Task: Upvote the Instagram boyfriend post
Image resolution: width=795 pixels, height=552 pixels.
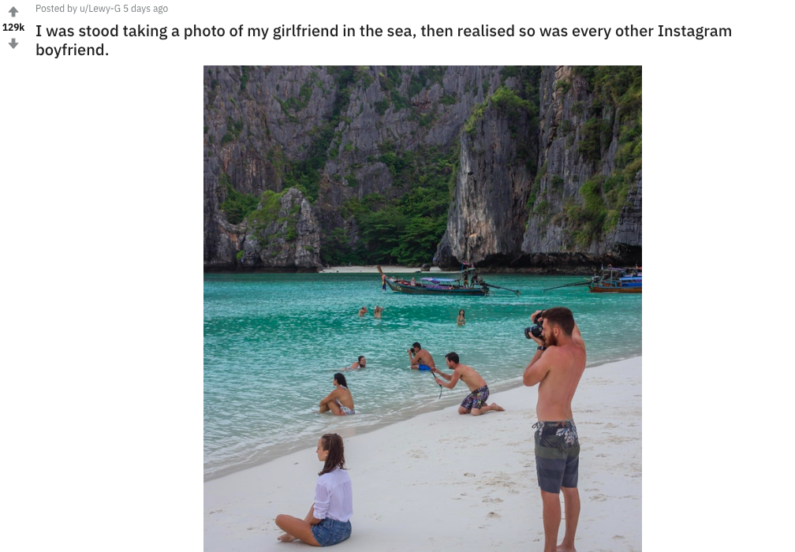Action: pos(13,11)
